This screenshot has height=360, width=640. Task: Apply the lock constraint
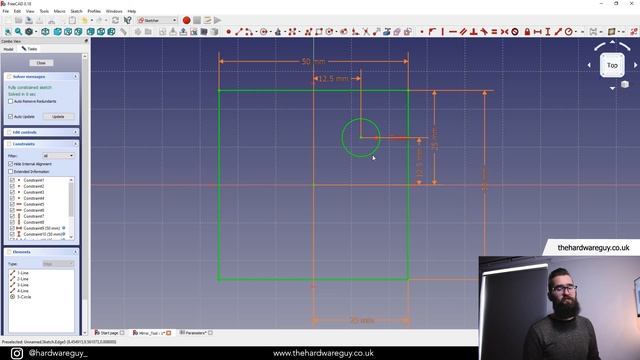tap(527, 31)
